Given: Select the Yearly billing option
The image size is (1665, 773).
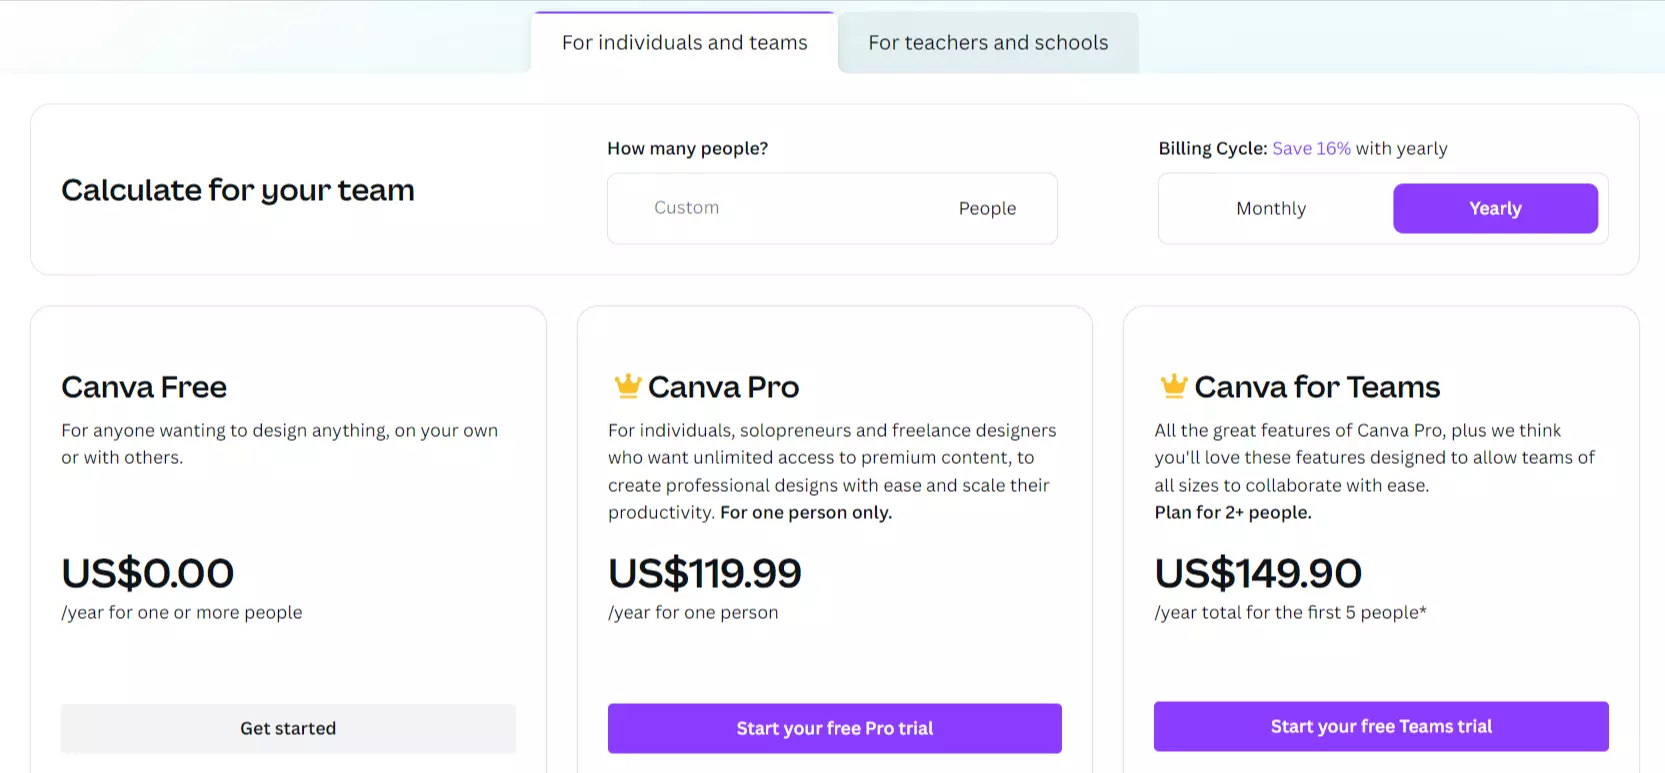Looking at the screenshot, I should [x=1495, y=208].
